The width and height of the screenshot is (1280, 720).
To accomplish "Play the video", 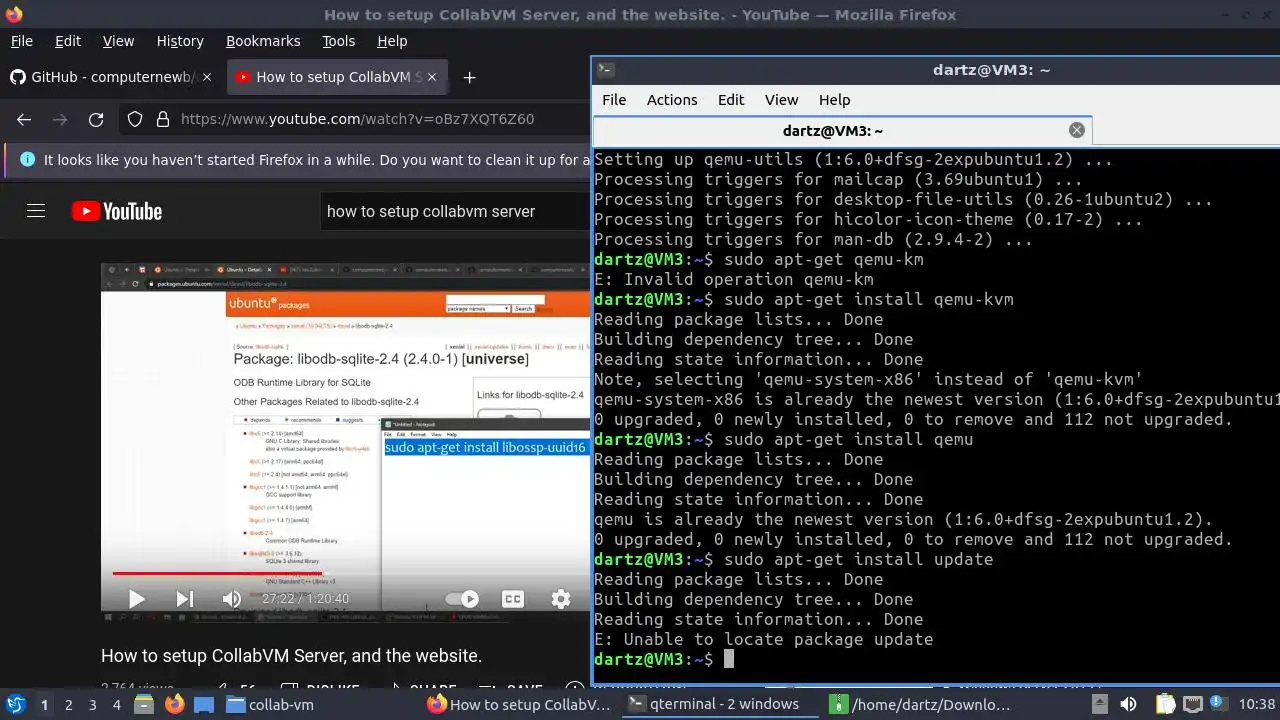I will [137, 599].
